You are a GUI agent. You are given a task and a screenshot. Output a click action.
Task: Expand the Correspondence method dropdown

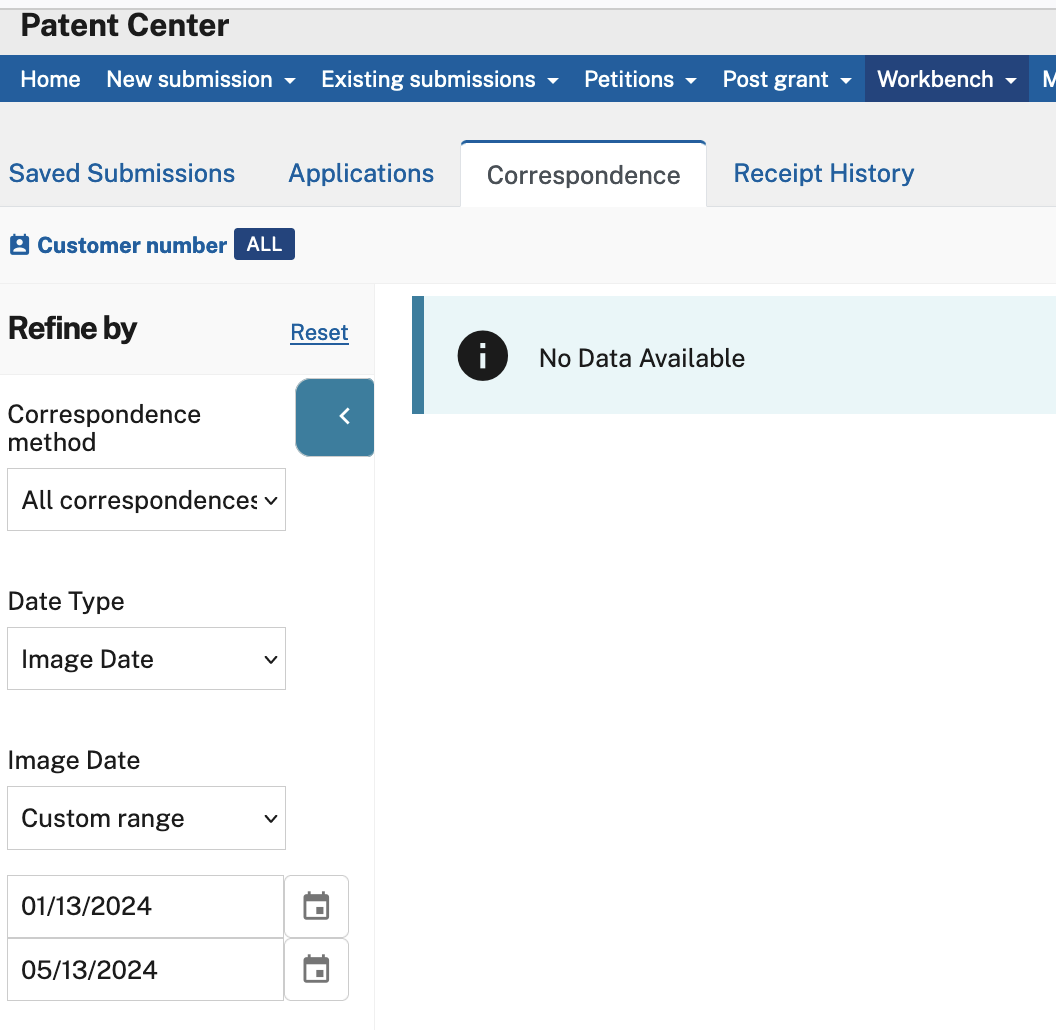click(146, 500)
